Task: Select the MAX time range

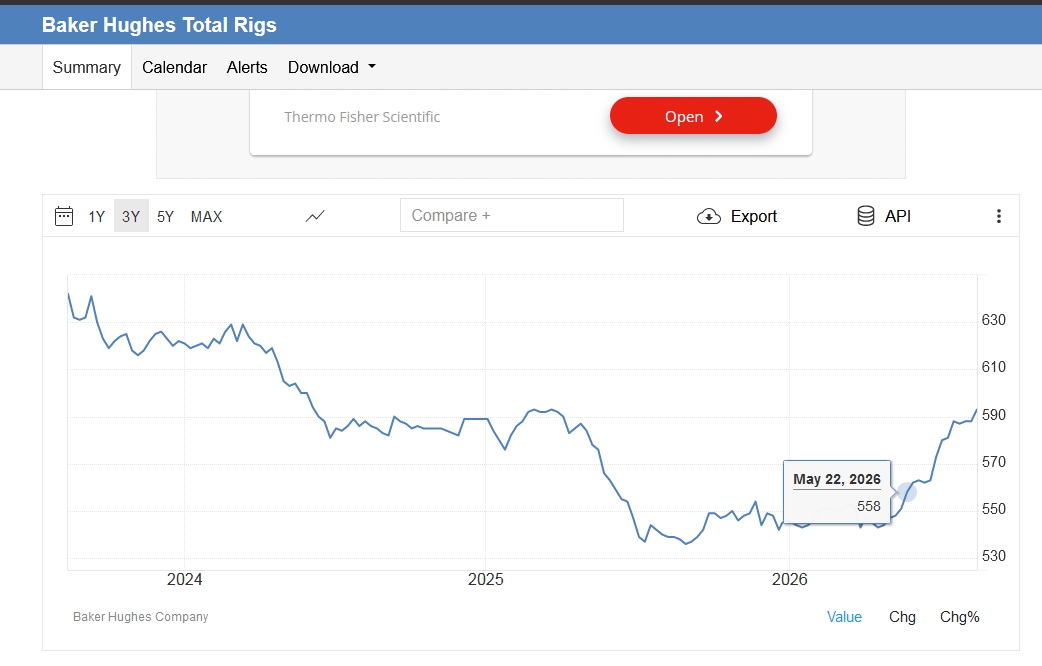Action: pos(207,217)
